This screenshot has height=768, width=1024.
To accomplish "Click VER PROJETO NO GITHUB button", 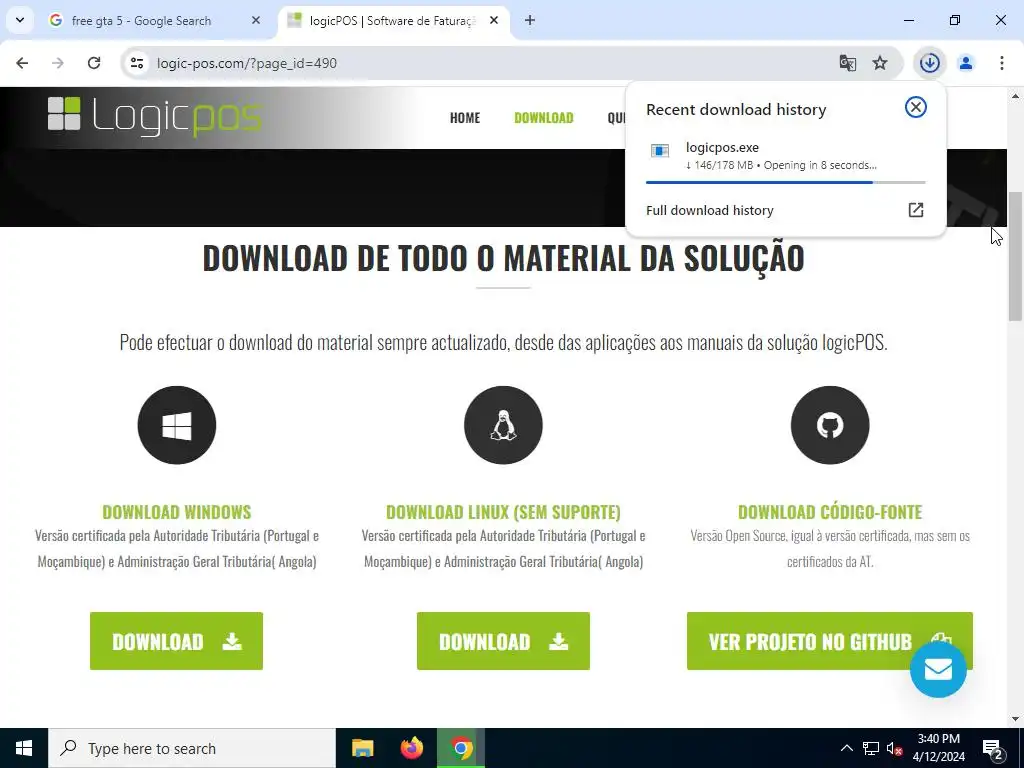I will click(x=829, y=641).
